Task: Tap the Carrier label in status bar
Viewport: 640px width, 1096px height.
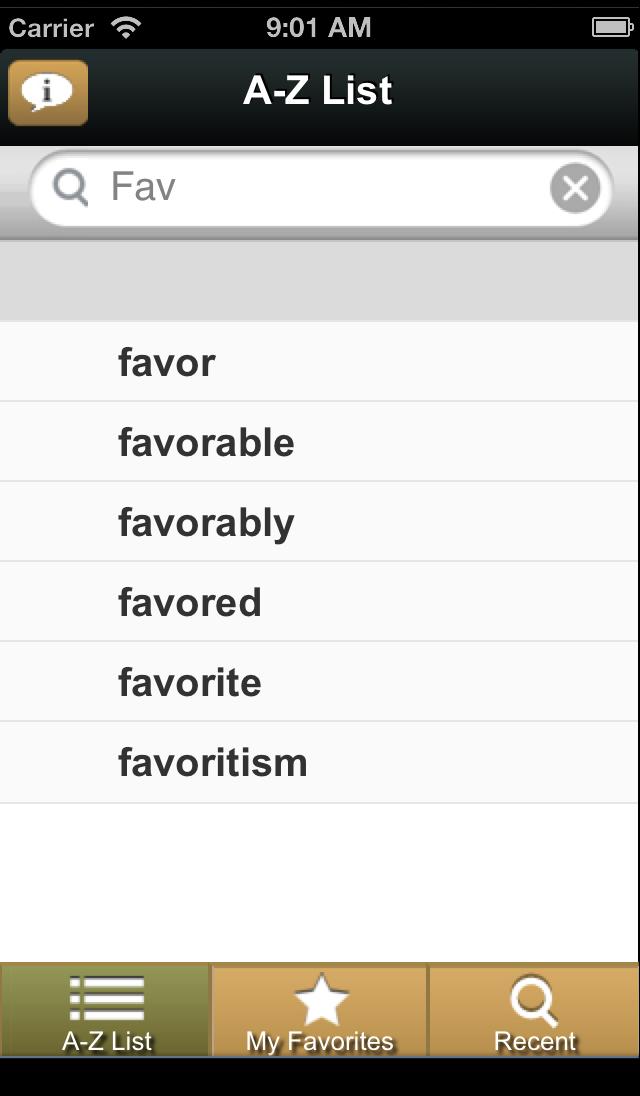Action: point(51,27)
